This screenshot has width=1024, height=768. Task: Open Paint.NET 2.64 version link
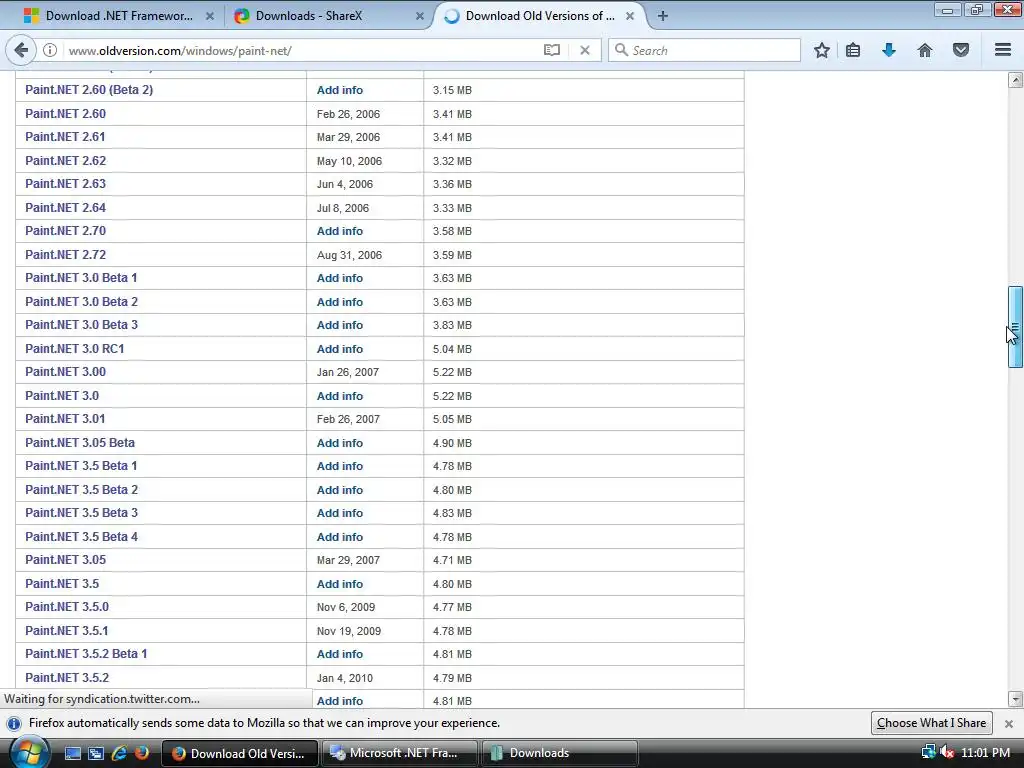click(65, 208)
